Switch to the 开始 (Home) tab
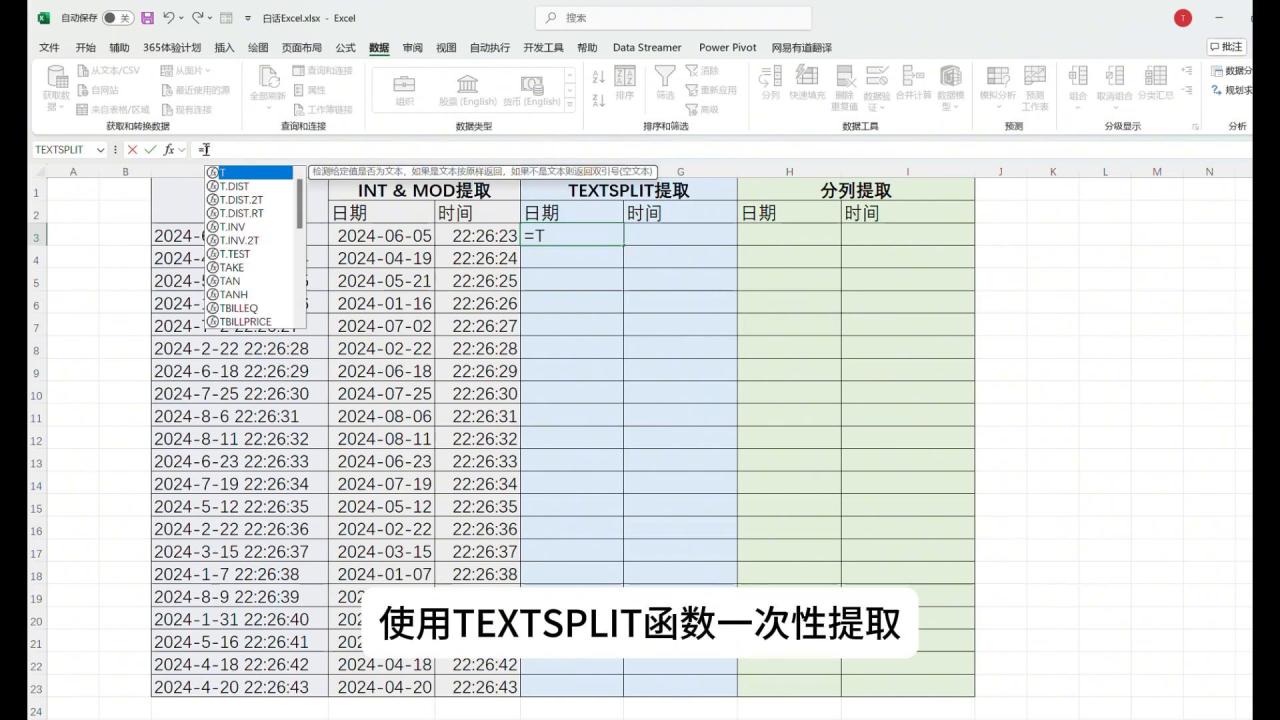The height and width of the screenshot is (720, 1280). pyautogui.click(x=85, y=48)
